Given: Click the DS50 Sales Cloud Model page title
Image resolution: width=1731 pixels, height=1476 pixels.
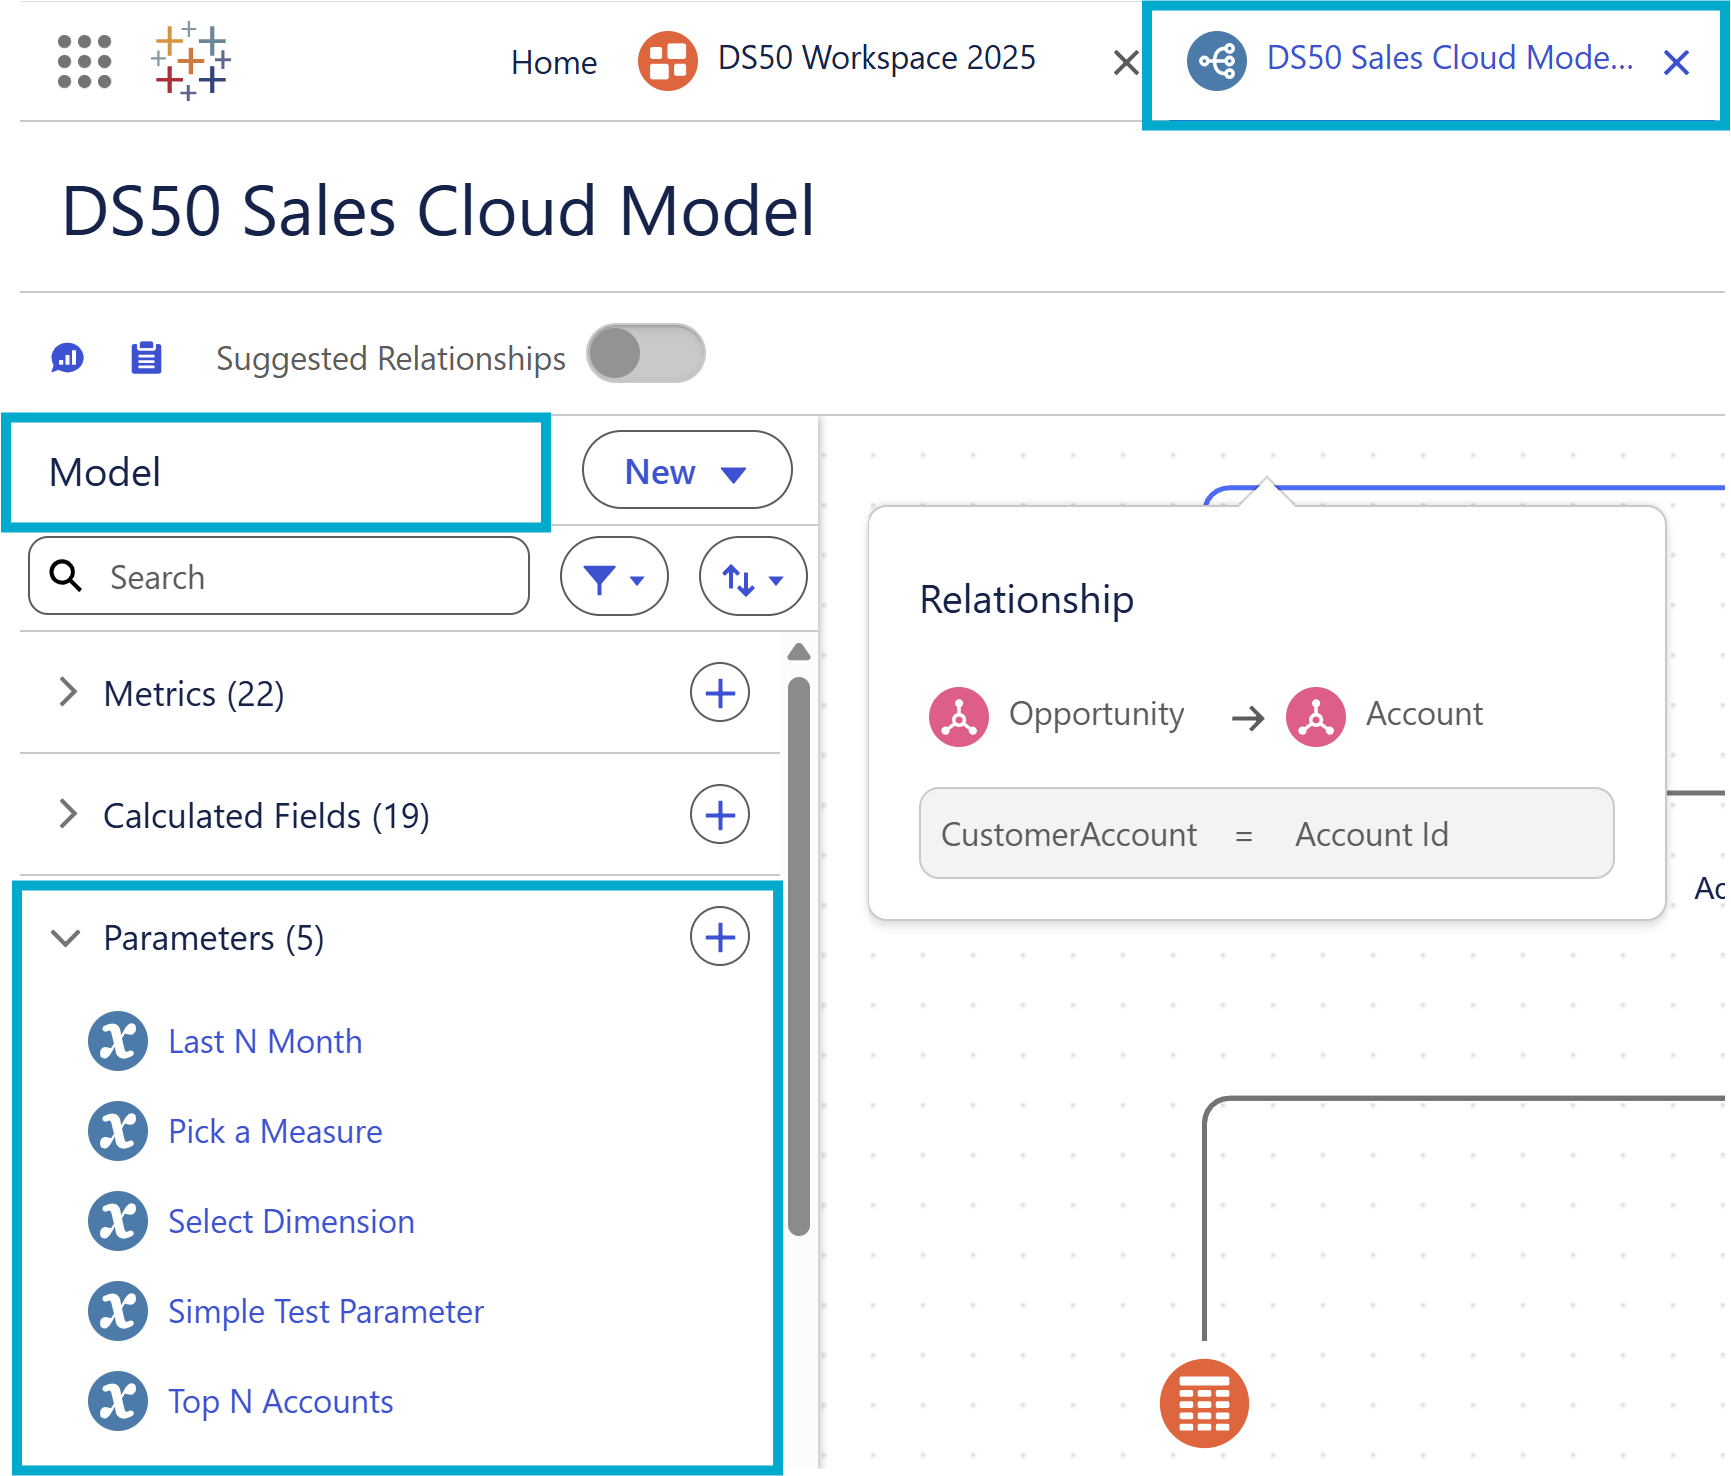Looking at the screenshot, I should [438, 211].
